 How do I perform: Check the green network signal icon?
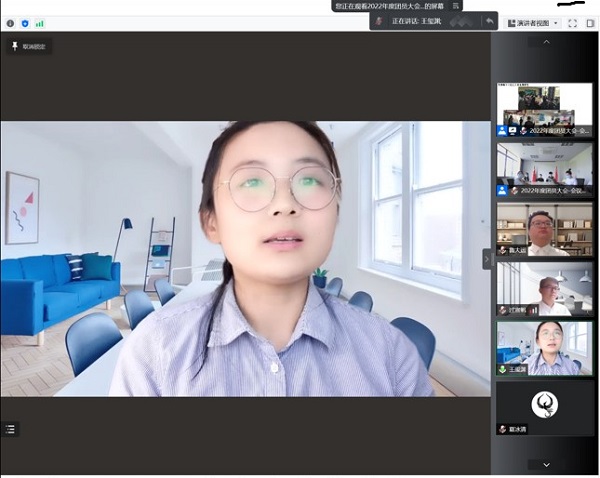(x=40, y=23)
